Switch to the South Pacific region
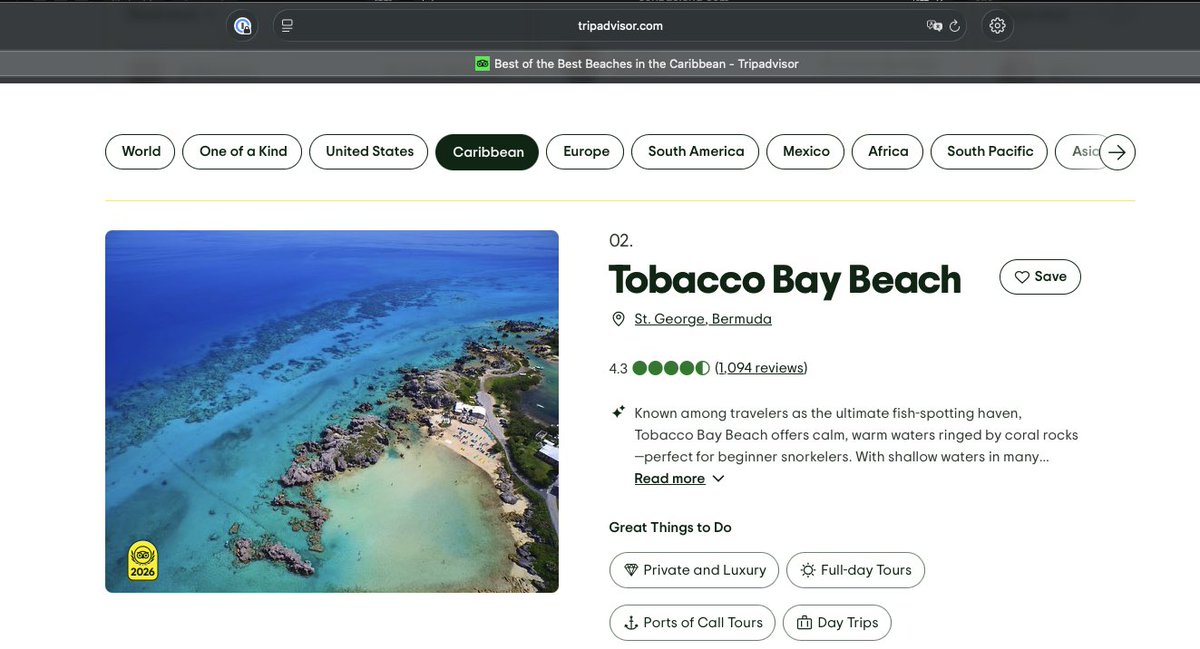 (x=990, y=152)
